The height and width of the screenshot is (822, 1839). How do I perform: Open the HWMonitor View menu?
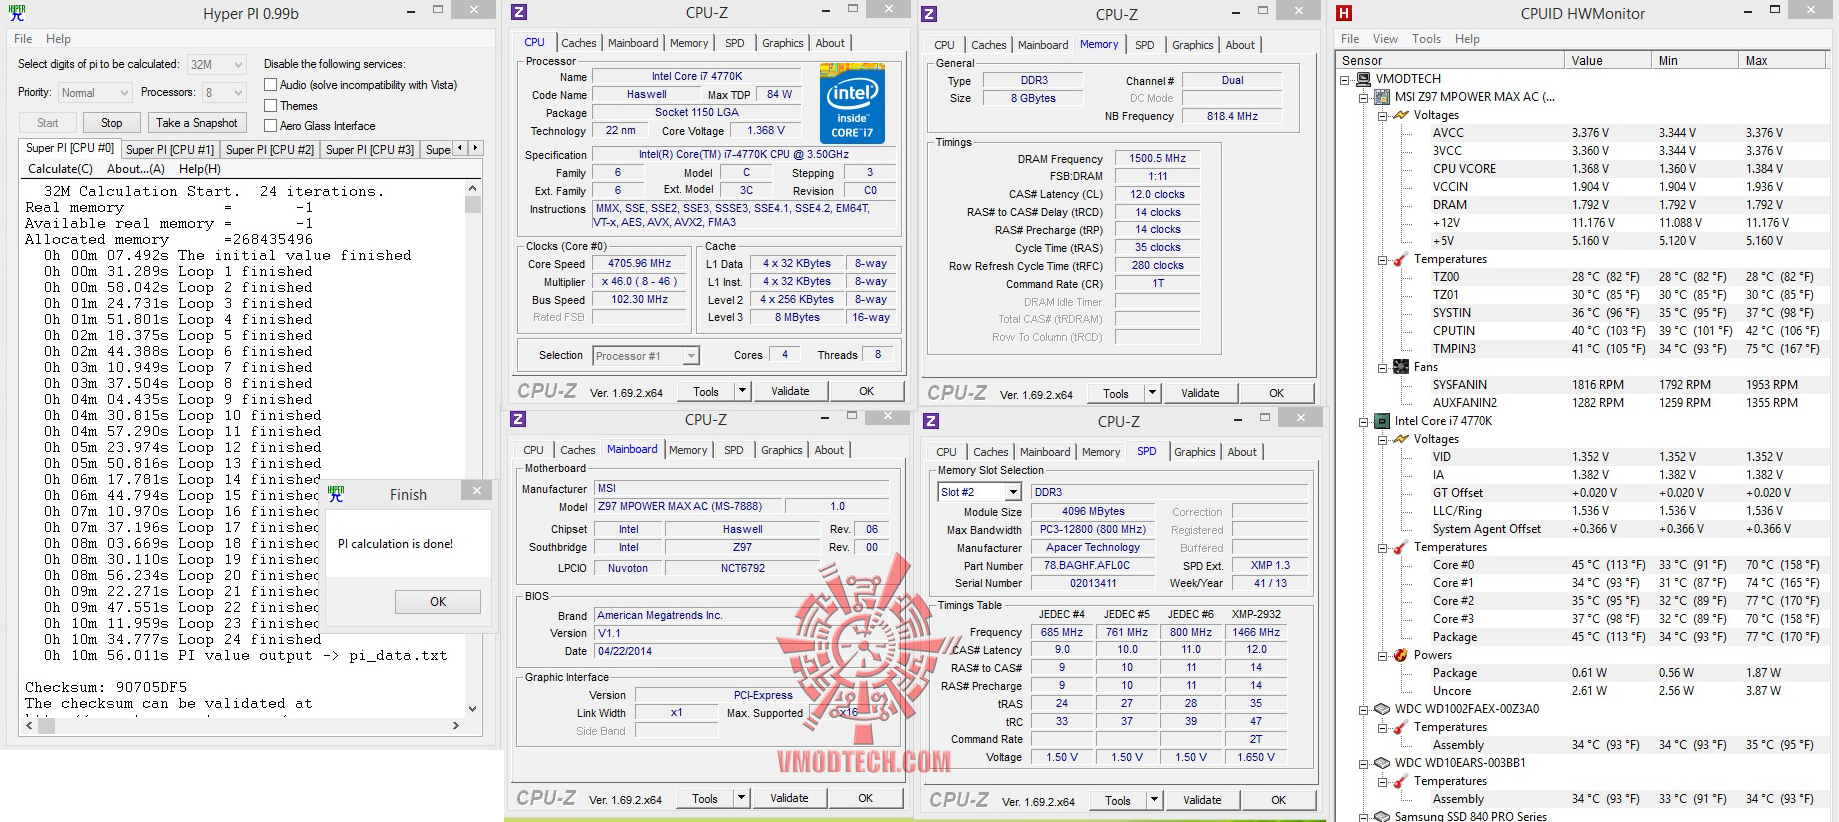coord(1385,39)
